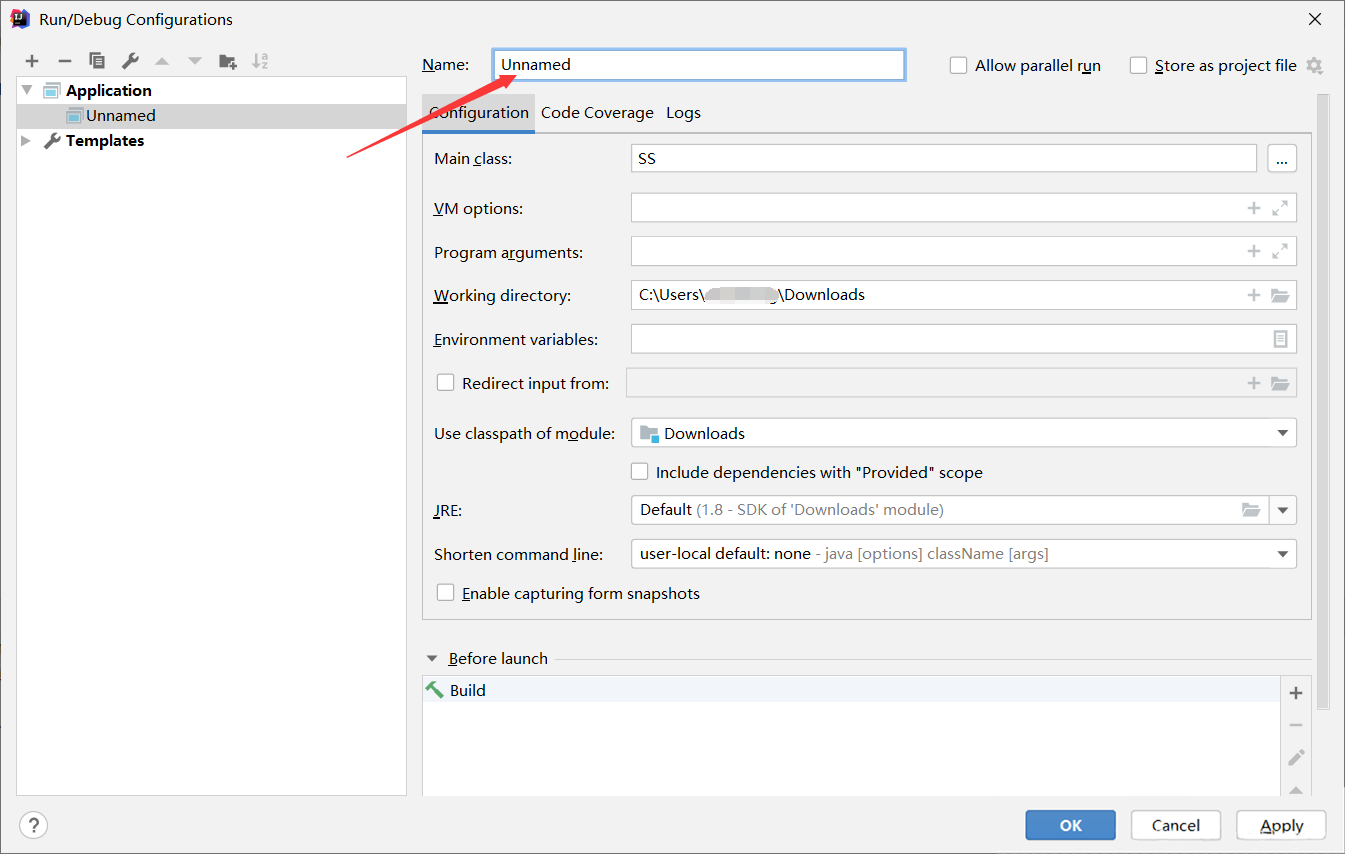Click the Apply button

click(x=1281, y=825)
